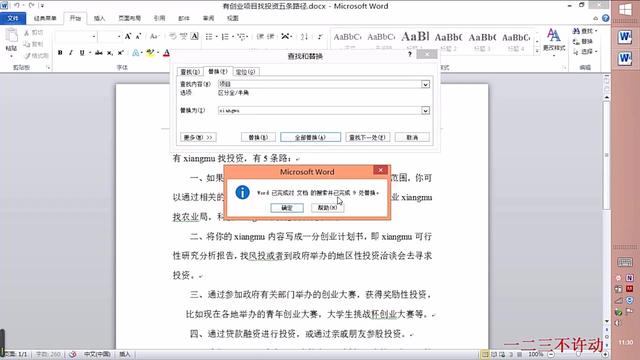The width and height of the screenshot is (640, 360).
Task: Open the font name dropdown
Action: point(94,37)
